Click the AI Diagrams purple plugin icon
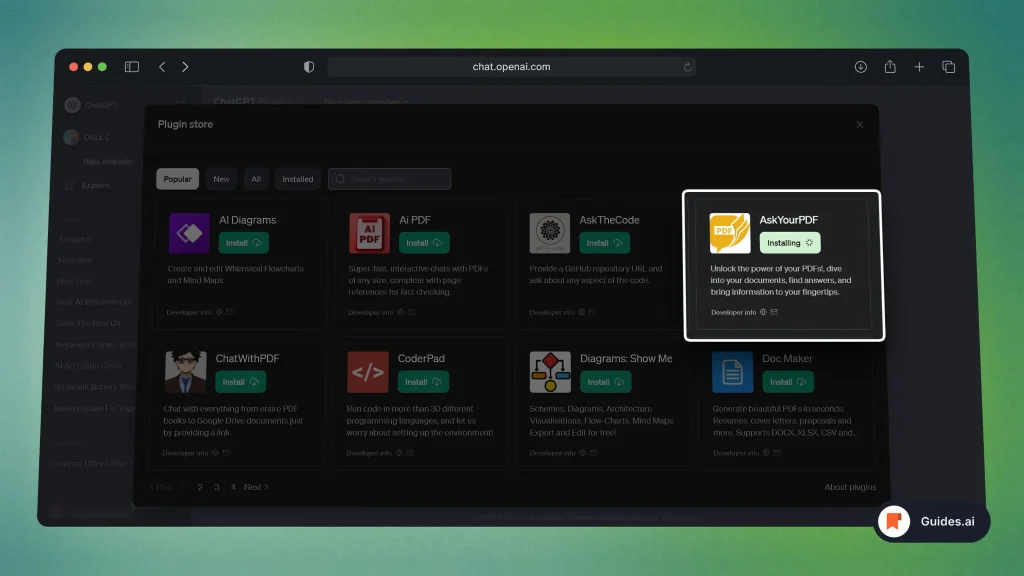This screenshot has height=576, width=1024. point(189,233)
